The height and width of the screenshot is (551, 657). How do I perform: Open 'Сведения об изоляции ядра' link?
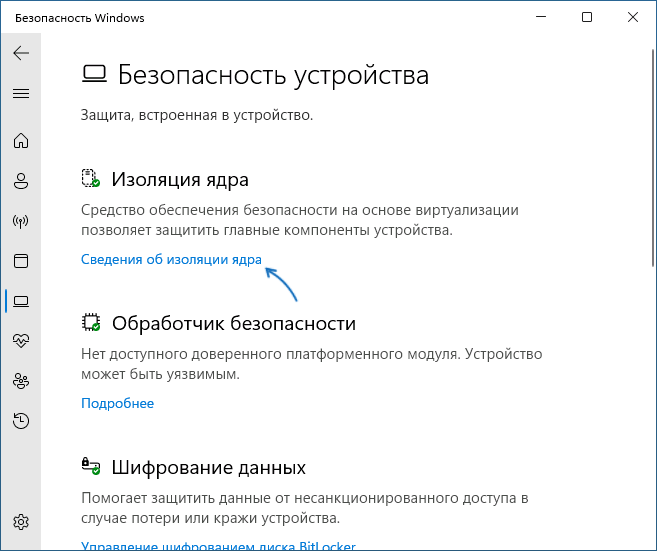171,260
